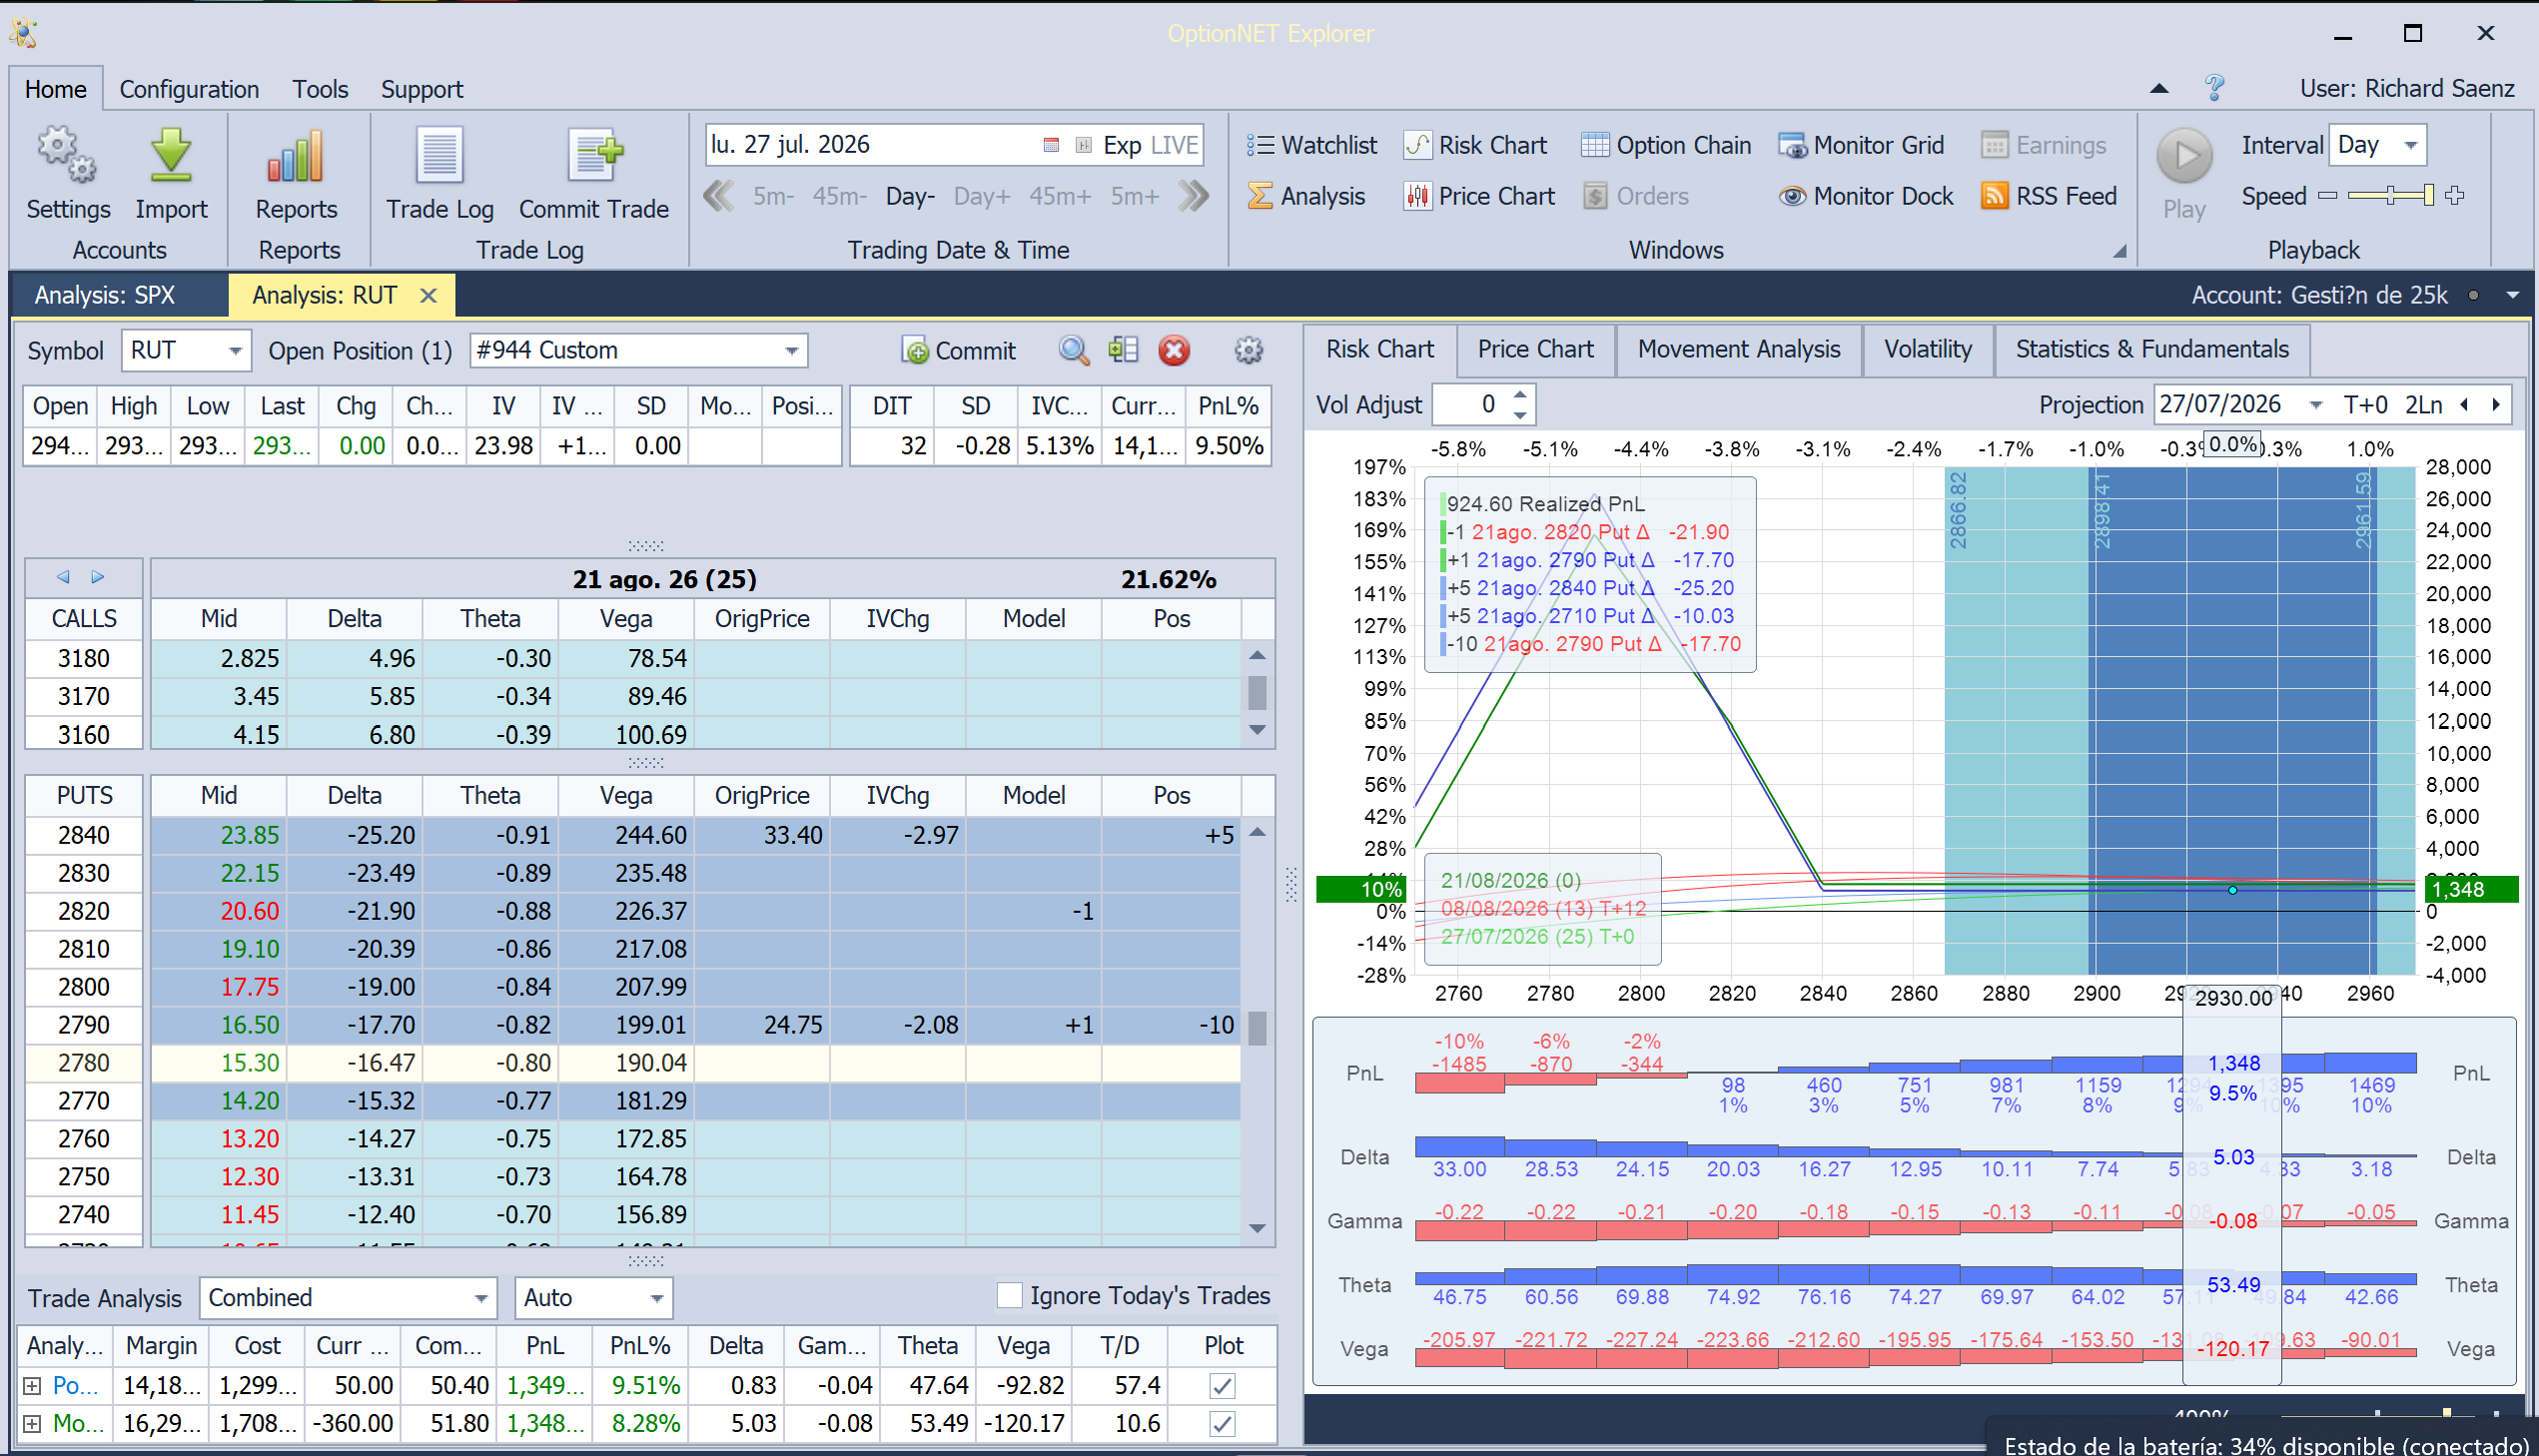Click the blue help question mark

pyautogui.click(x=2215, y=88)
